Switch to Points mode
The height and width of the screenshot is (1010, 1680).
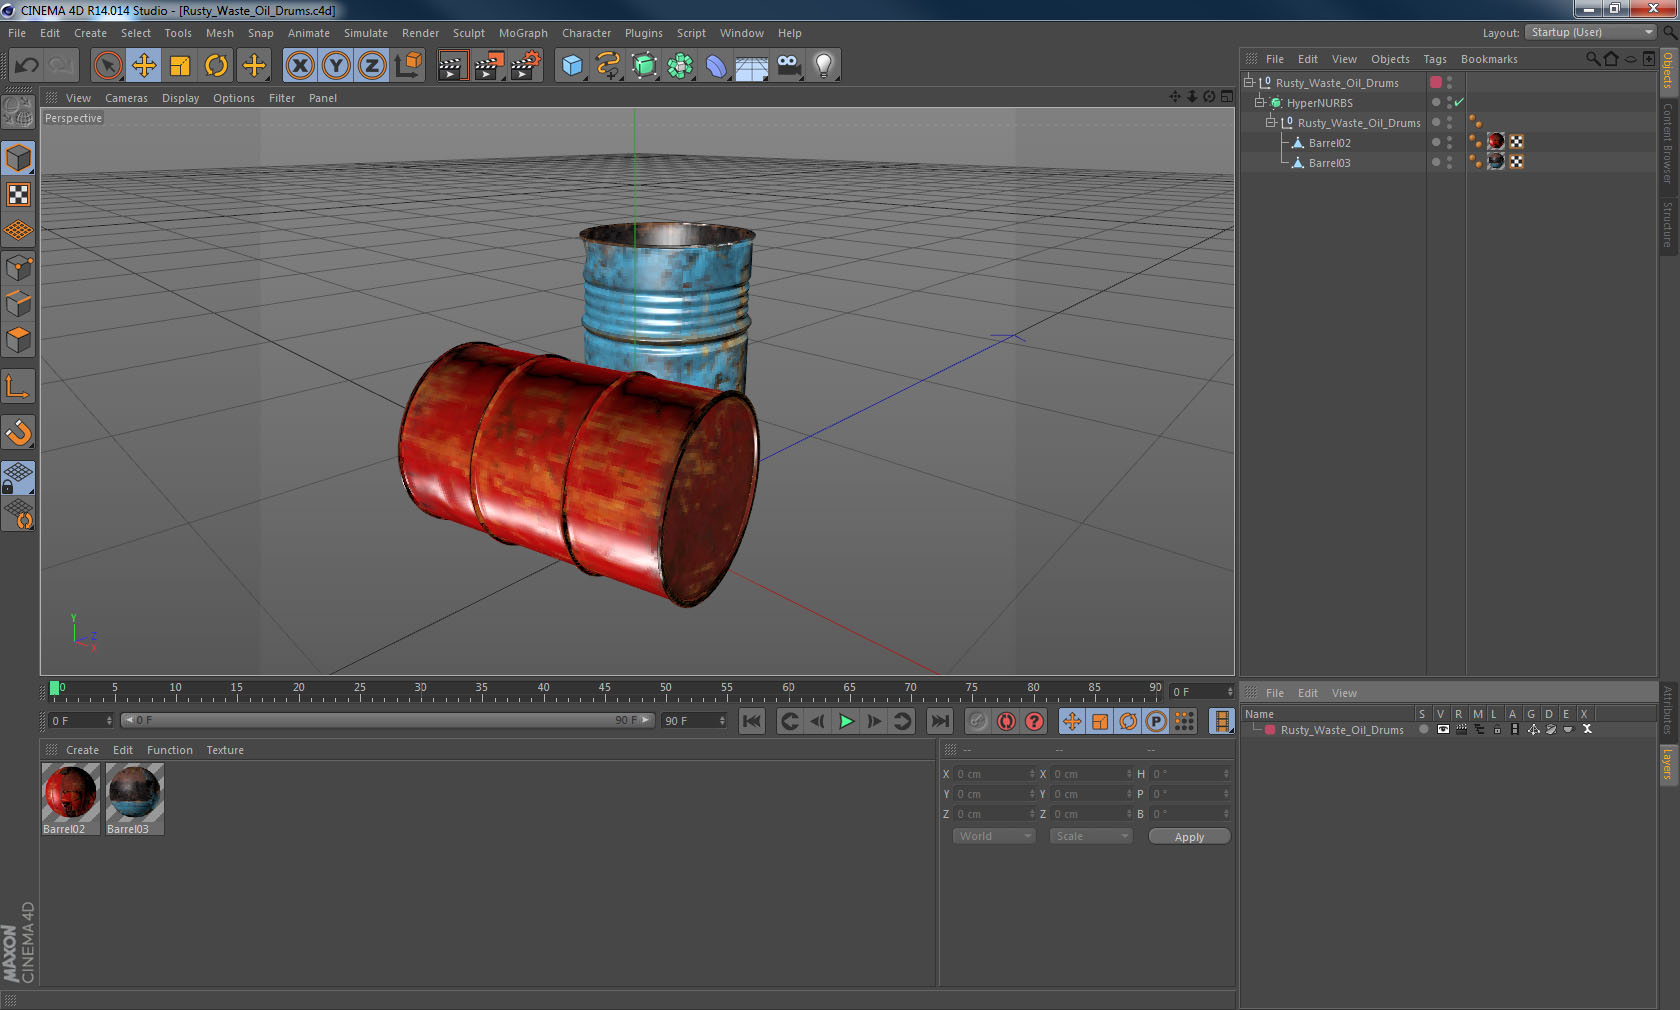[x=18, y=268]
